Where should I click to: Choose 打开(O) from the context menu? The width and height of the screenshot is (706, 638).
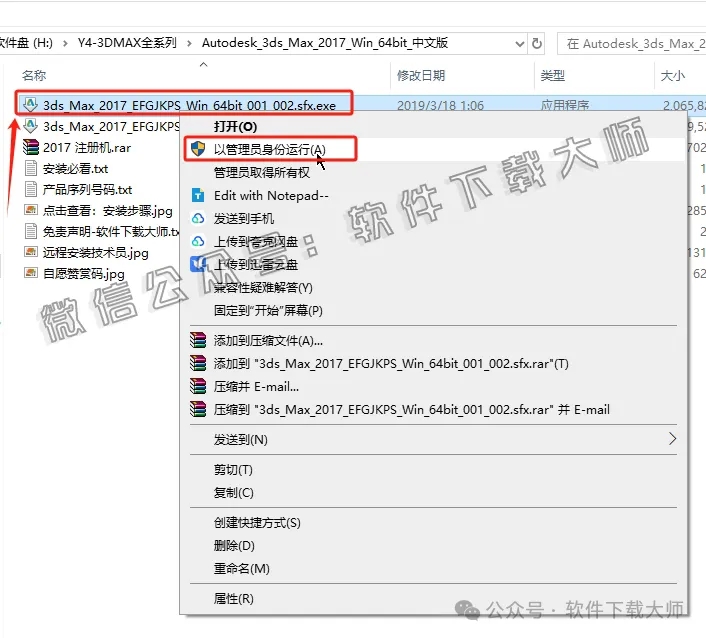click(235, 127)
